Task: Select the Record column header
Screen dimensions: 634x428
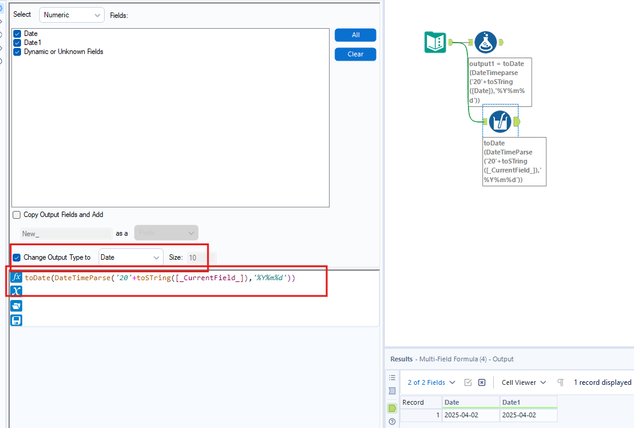Action: coord(421,402)
